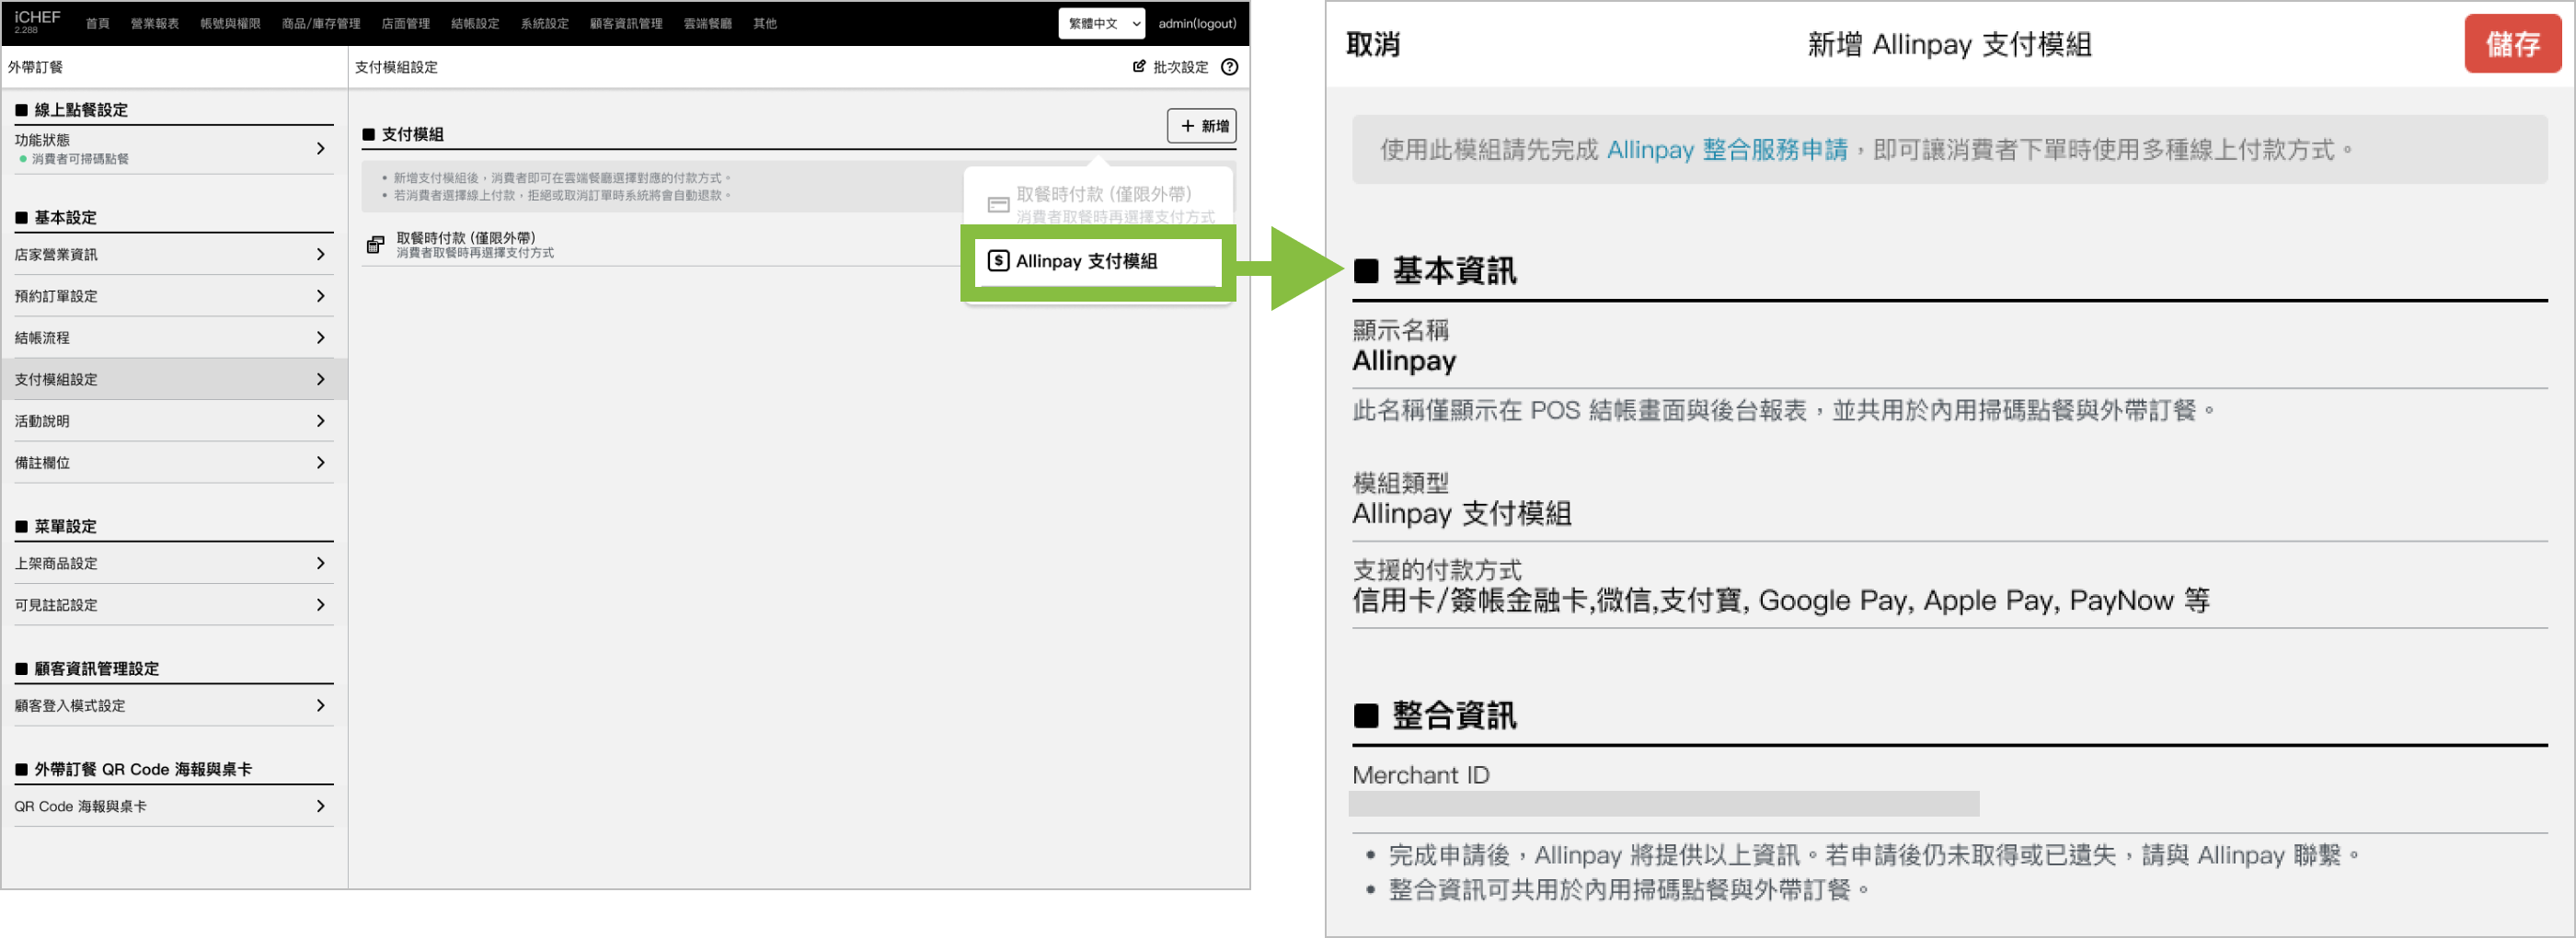2576x938 pixels.
Task: Click 取消 to cancel adding module
Action: [1372, 45]
